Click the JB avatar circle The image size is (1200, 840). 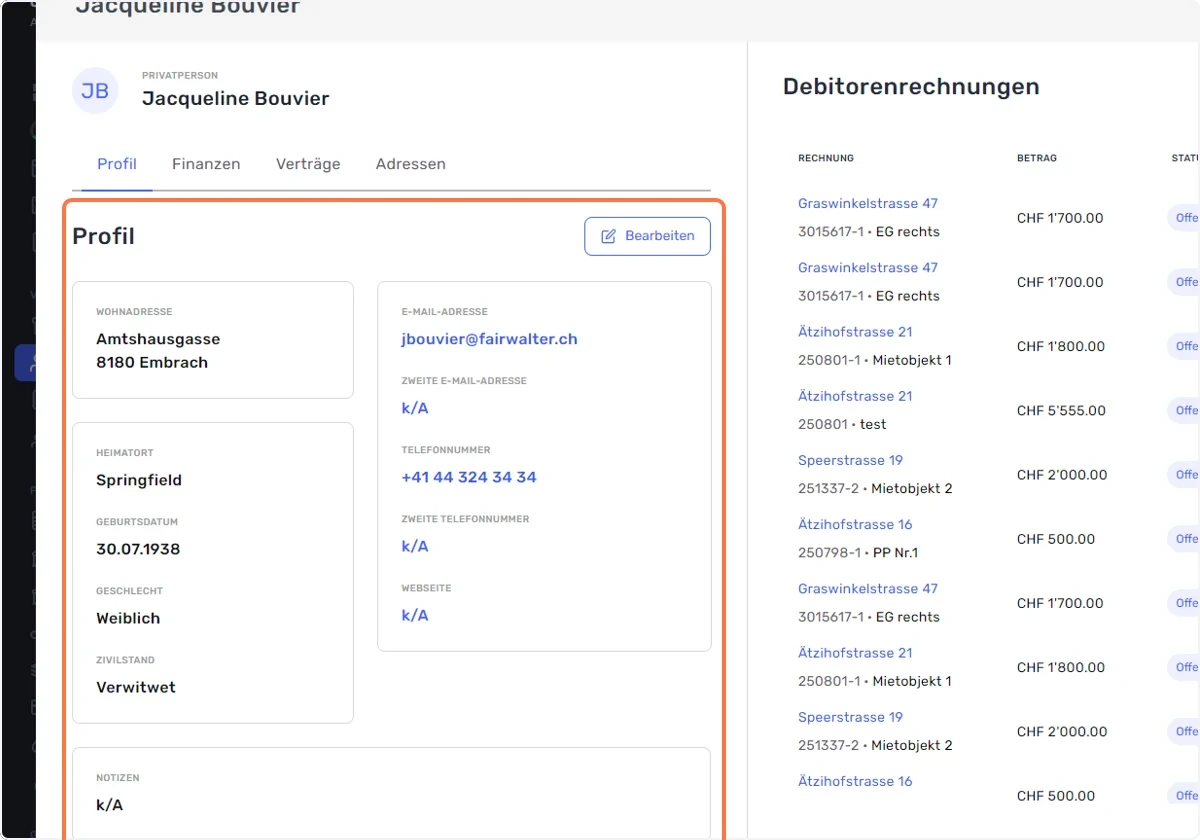[x=95, y=91]
